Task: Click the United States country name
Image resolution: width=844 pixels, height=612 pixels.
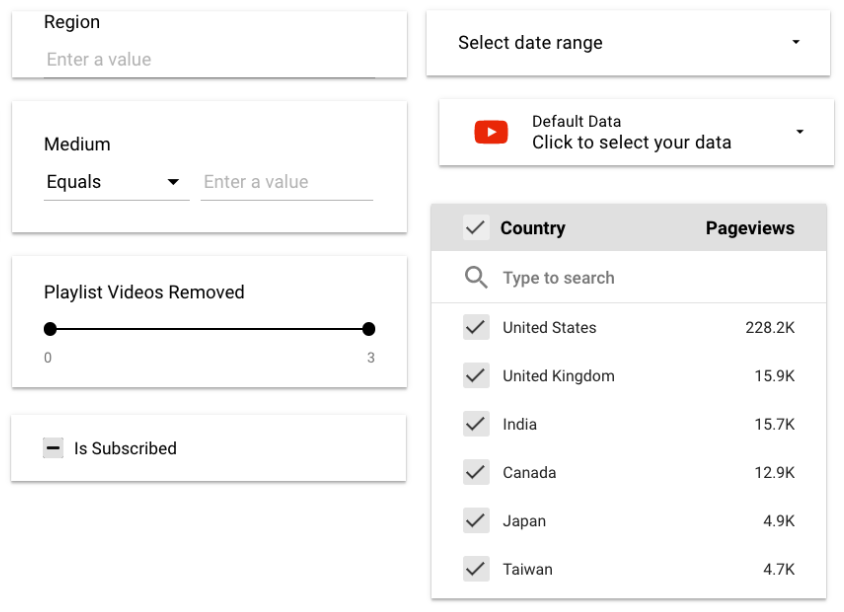Action: point(550,327)
